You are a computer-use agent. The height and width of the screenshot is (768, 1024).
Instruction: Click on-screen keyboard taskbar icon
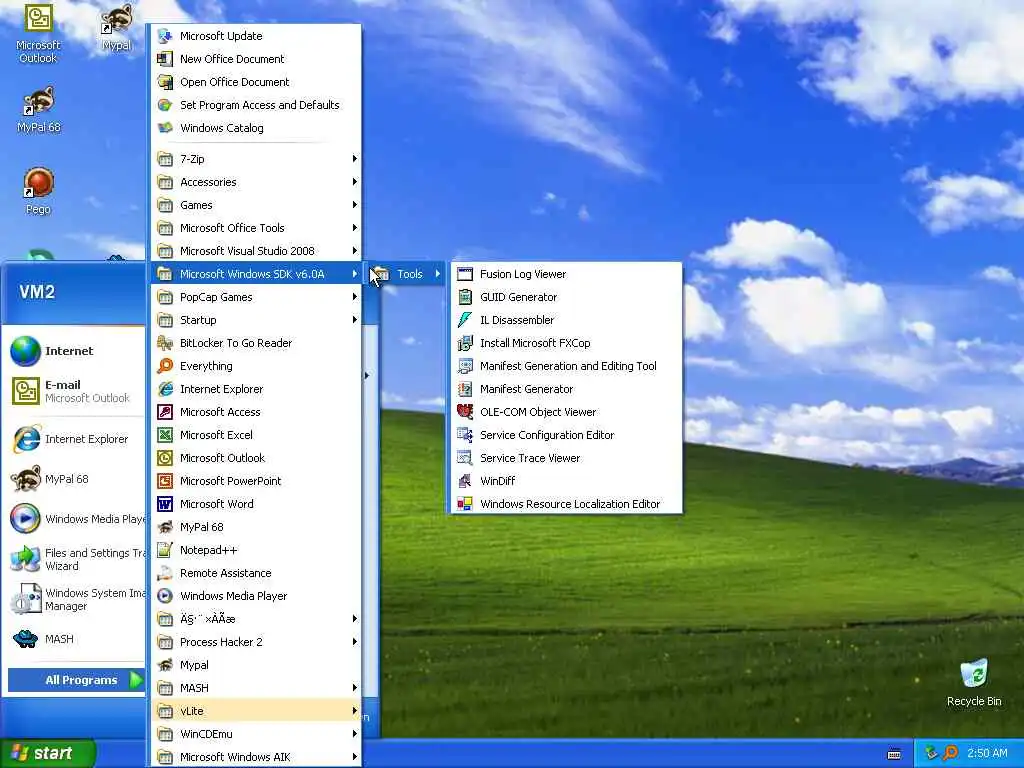(894, 754)
